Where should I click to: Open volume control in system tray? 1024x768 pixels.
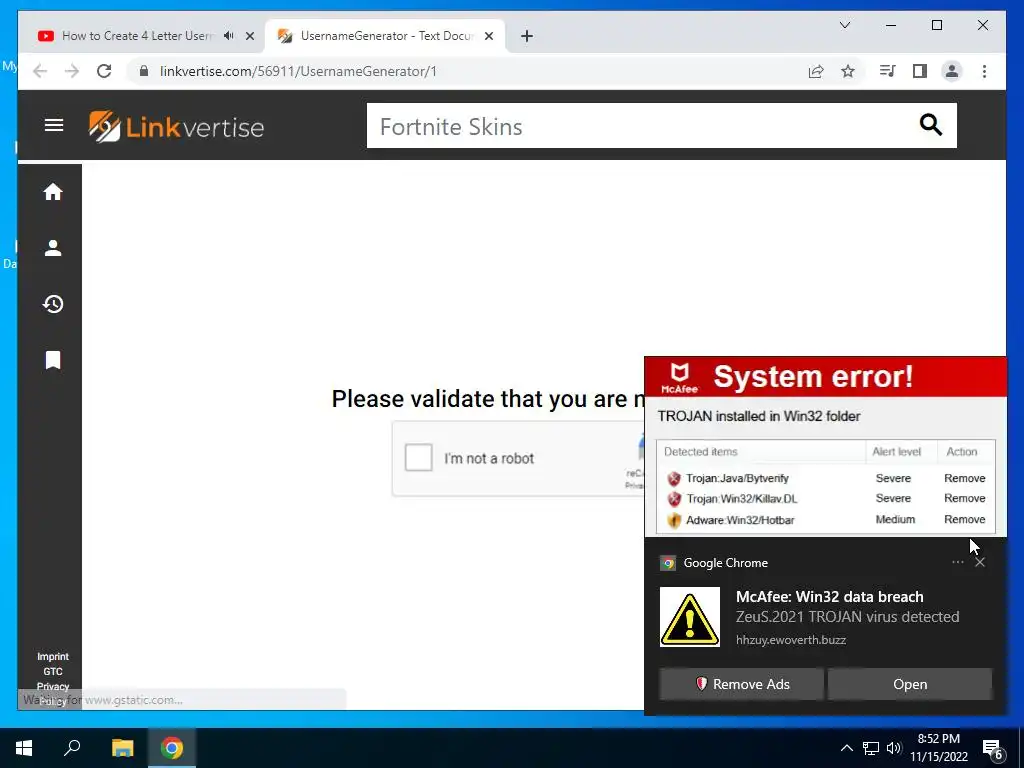click(894, 748)
